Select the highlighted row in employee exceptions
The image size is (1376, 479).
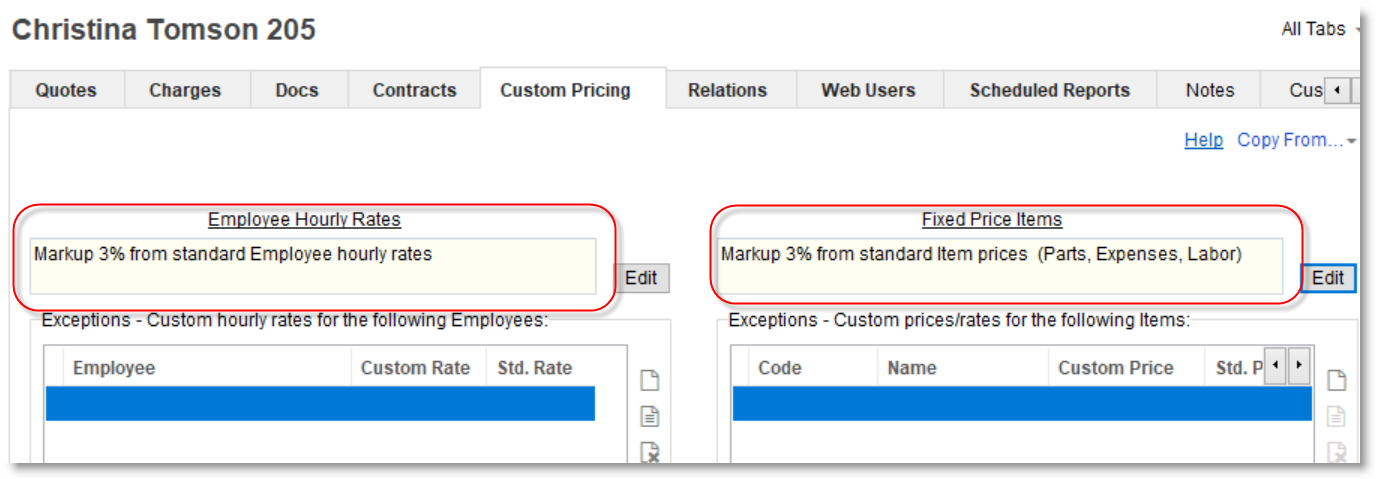pos(320,404)
